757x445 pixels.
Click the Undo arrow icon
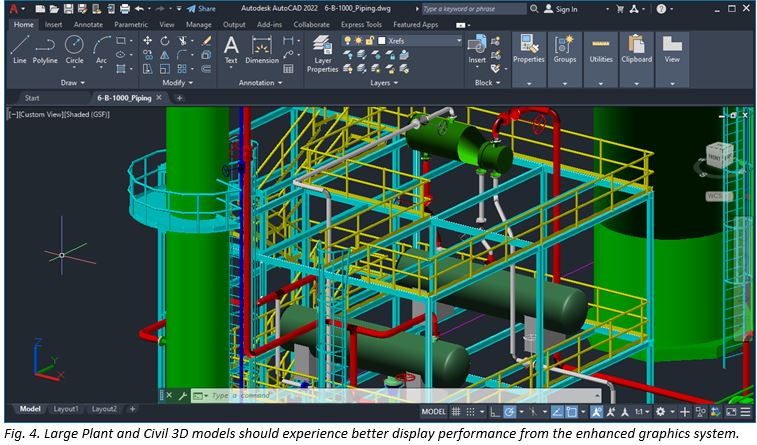pyautogui.click(x=140, y=9)
